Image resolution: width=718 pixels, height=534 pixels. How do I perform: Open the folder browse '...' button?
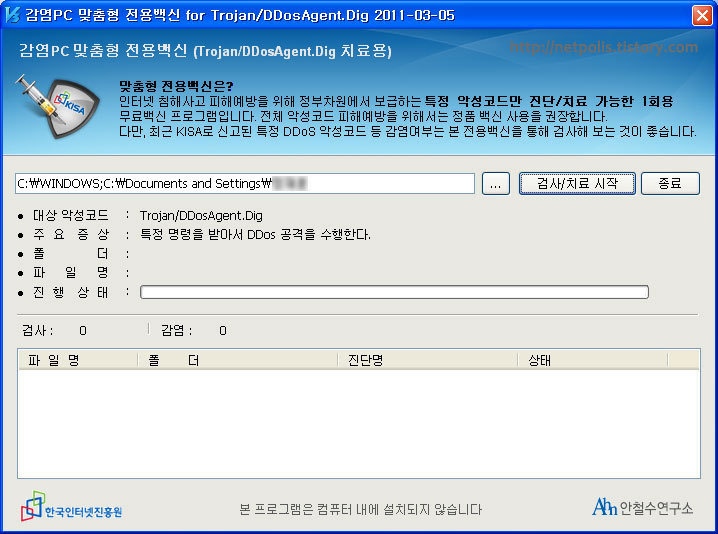(495, 184)
